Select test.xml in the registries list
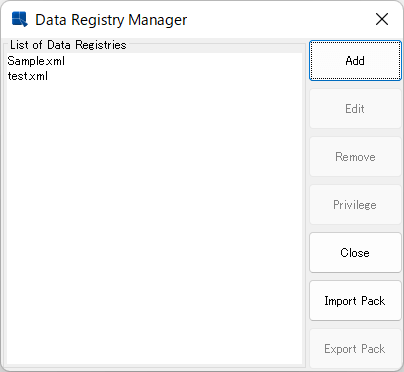The image size is (404, 372). 28,76
